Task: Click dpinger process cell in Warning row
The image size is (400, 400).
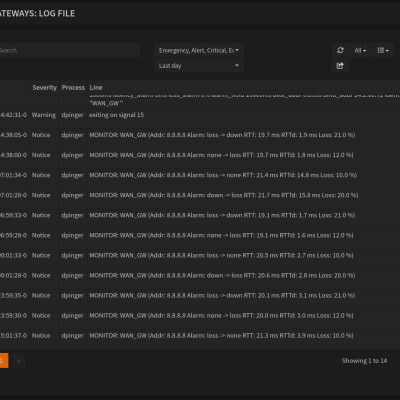Action: (x=72, y=115)
